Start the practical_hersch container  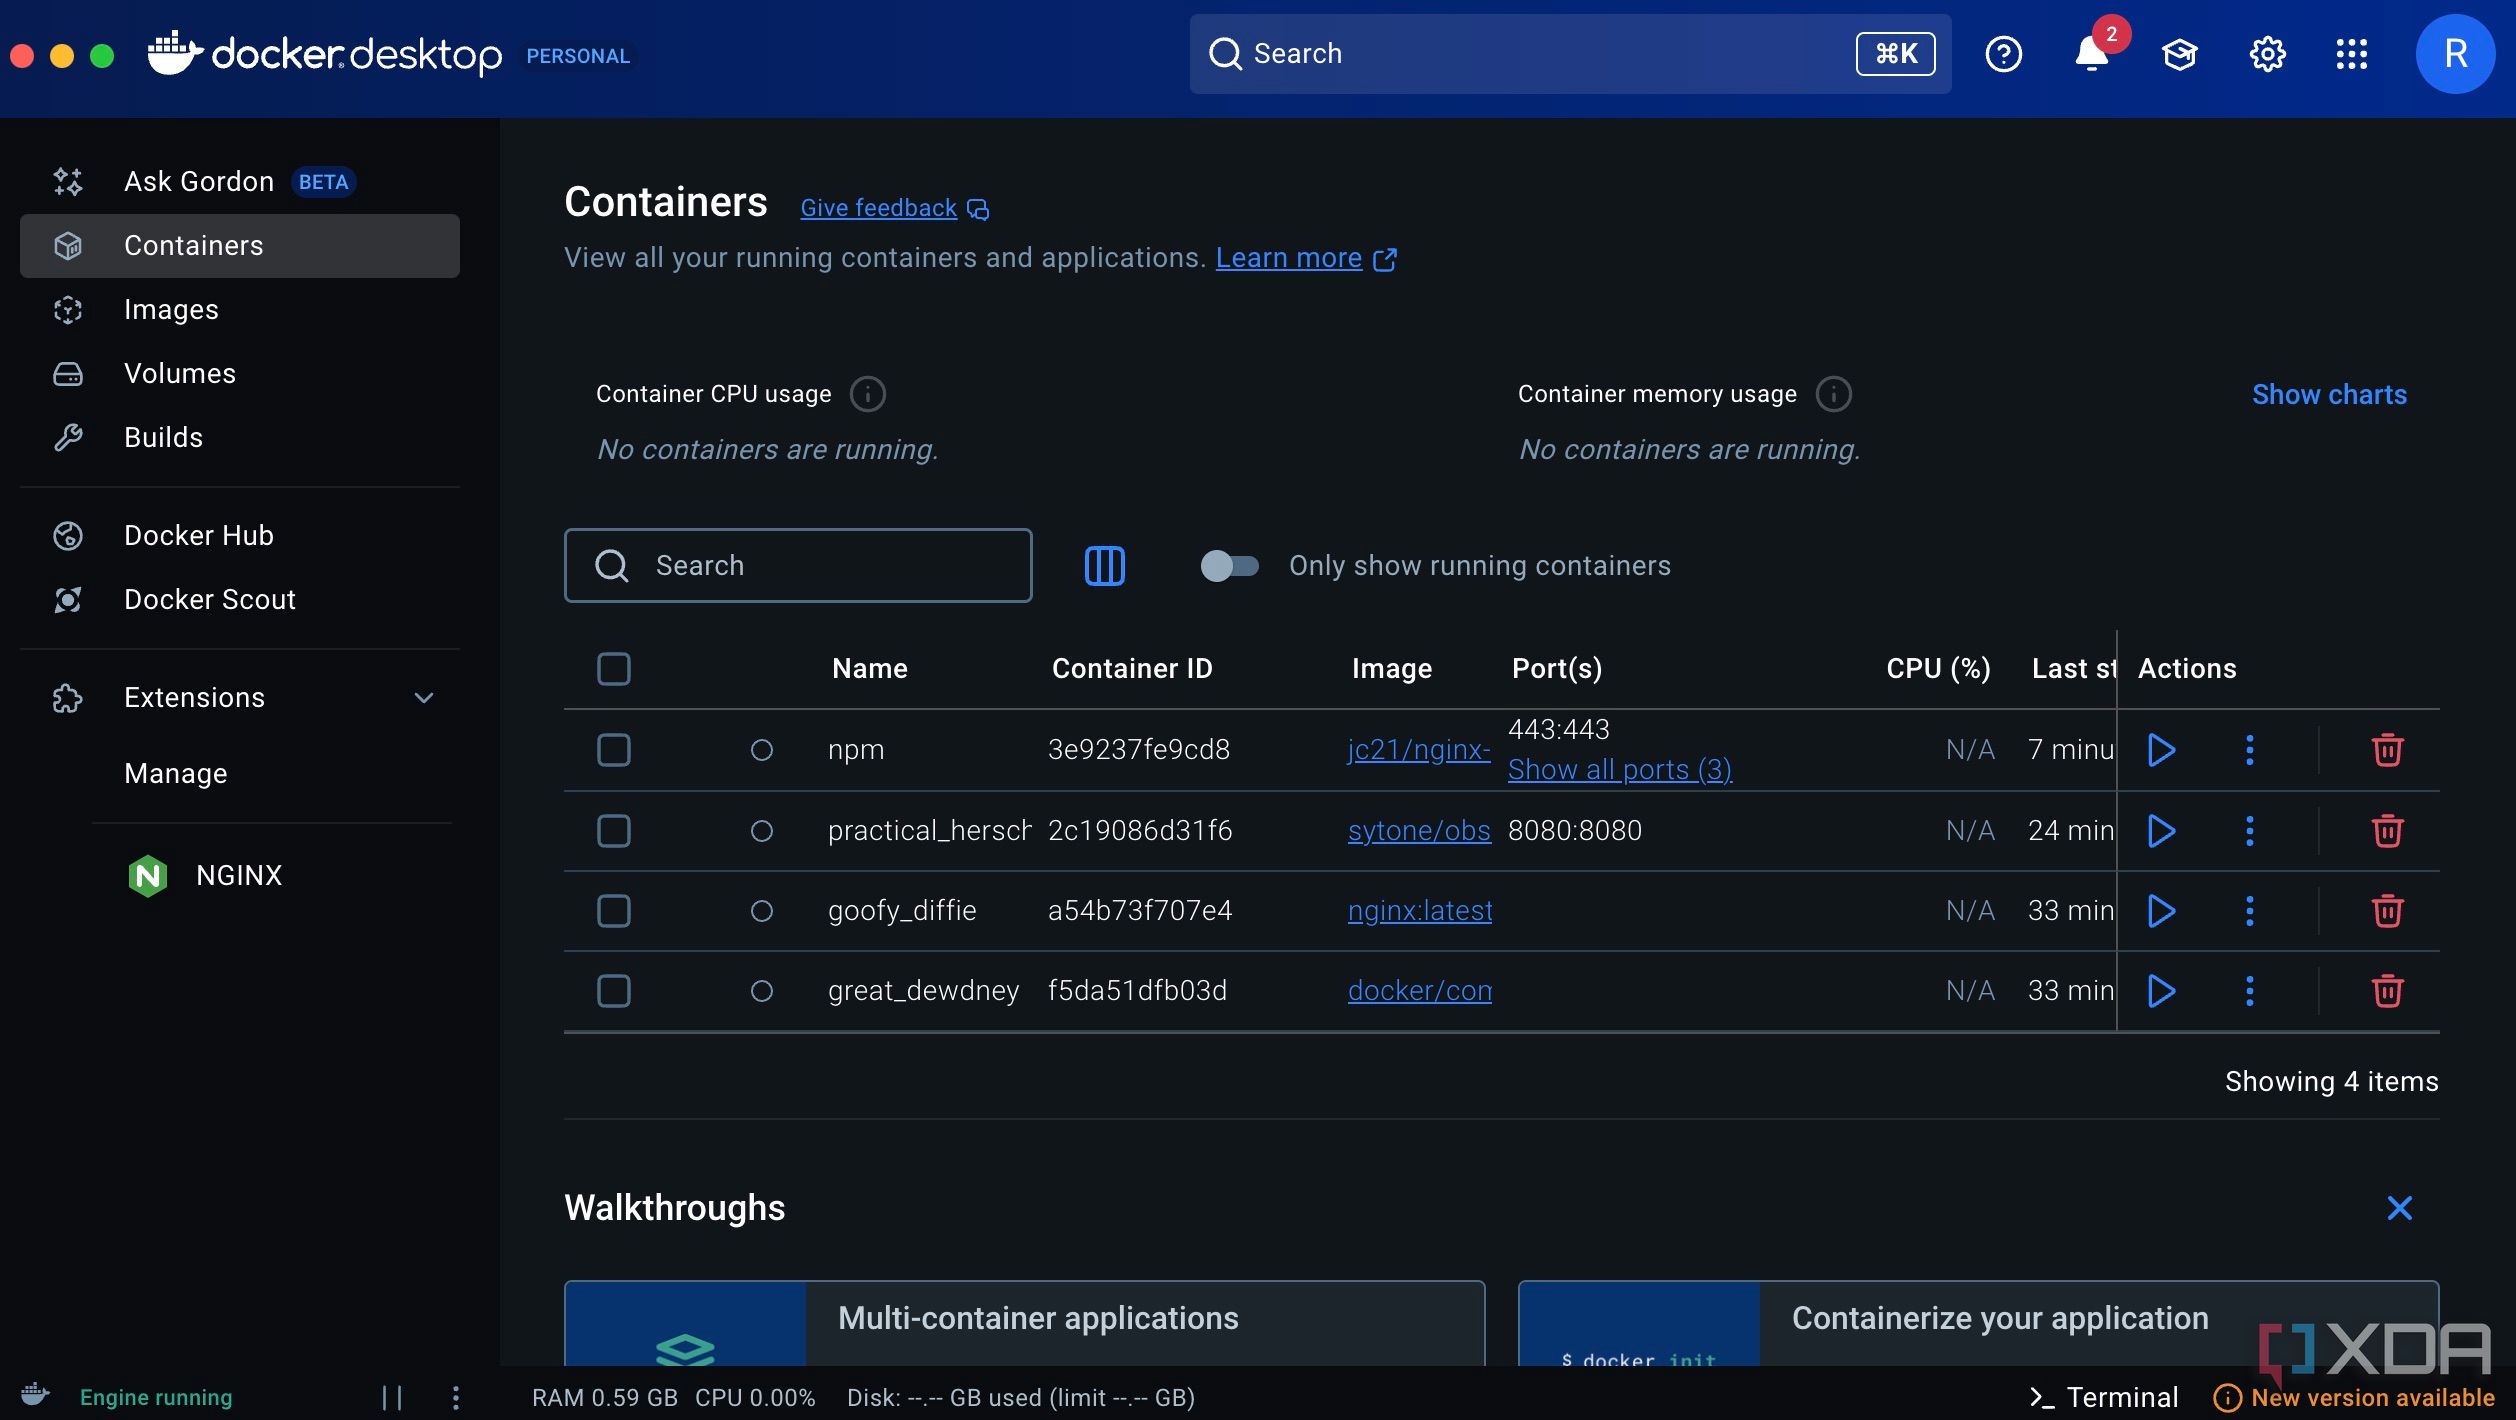[x=2161, y=831]
